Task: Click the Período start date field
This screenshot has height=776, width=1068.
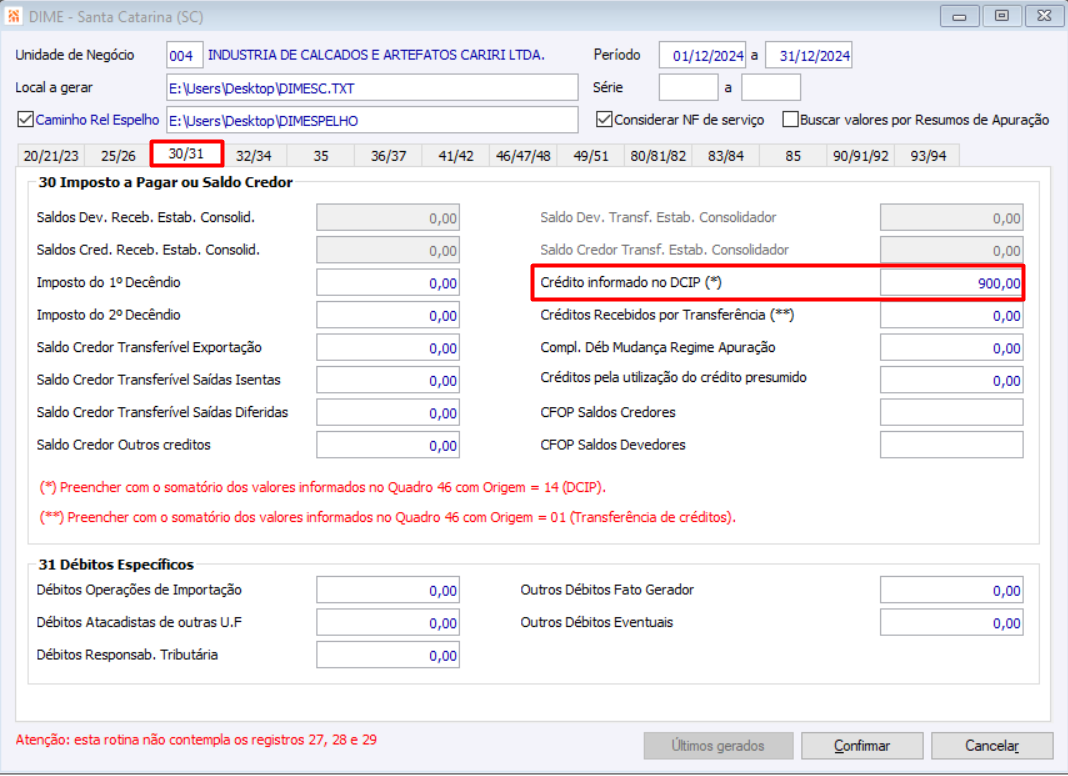Action: pyautogui.click(x=702, y=55)
